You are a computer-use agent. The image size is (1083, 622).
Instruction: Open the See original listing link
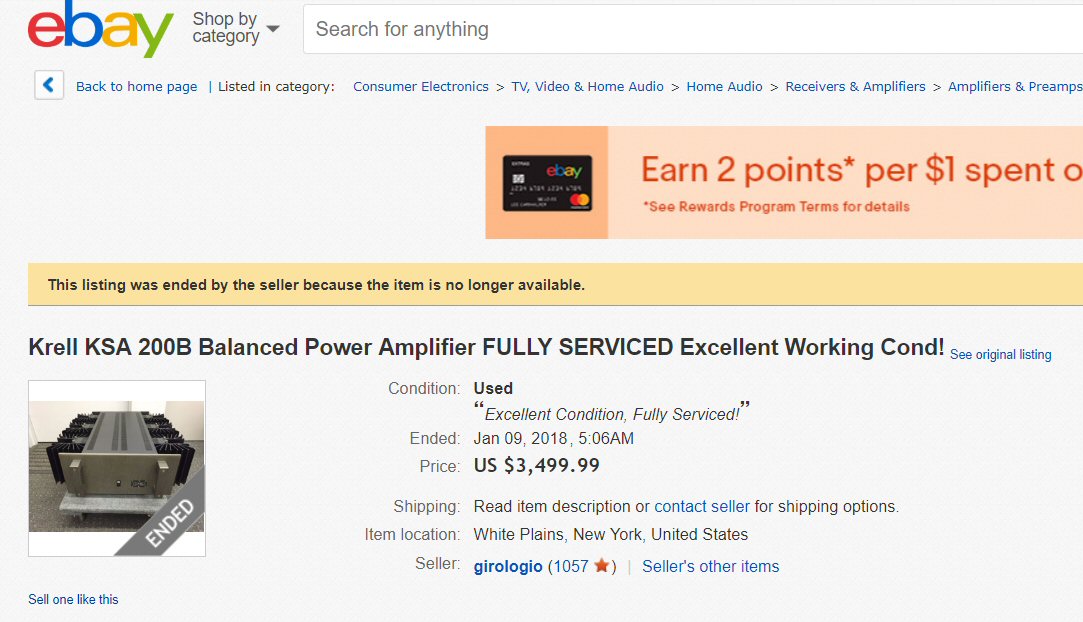[x=1000, y=355]
